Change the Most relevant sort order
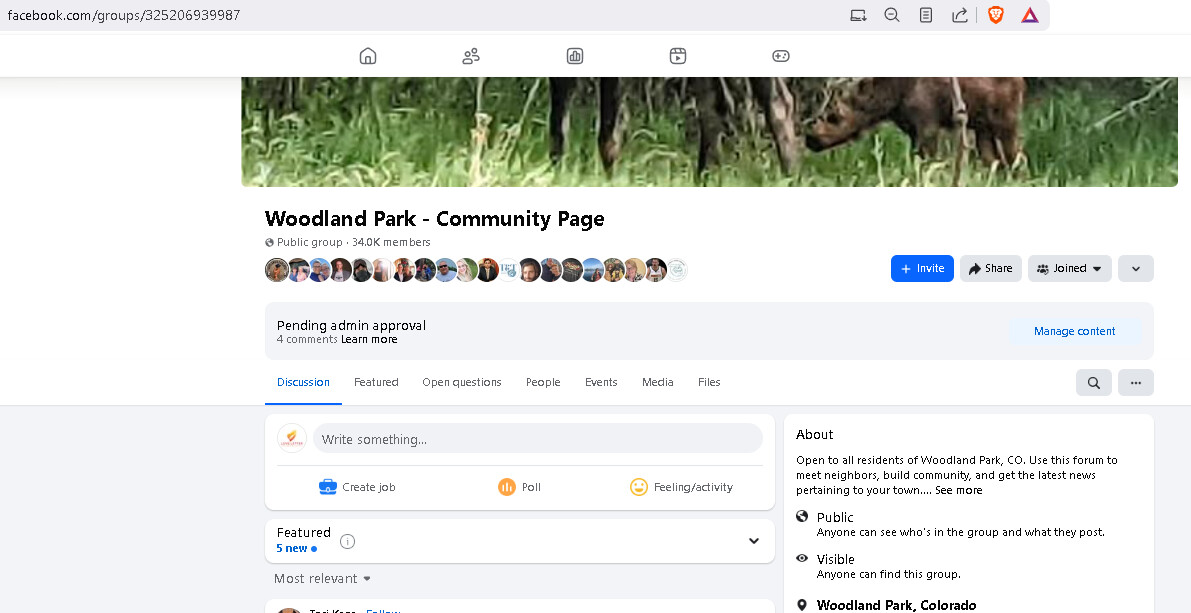 pos(322,578)
